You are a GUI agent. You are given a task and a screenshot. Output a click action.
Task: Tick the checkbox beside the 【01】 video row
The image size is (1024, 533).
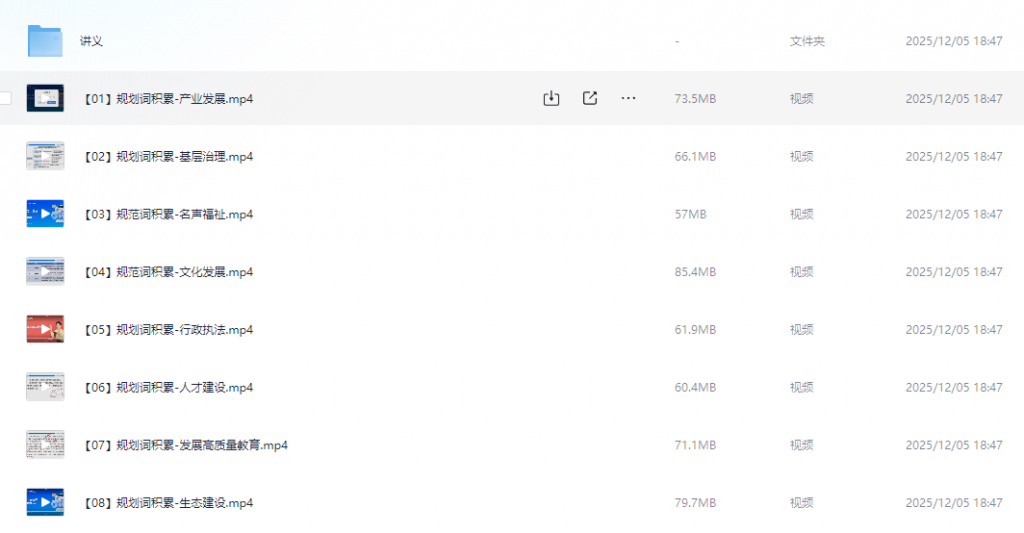(x=5, y=98)
